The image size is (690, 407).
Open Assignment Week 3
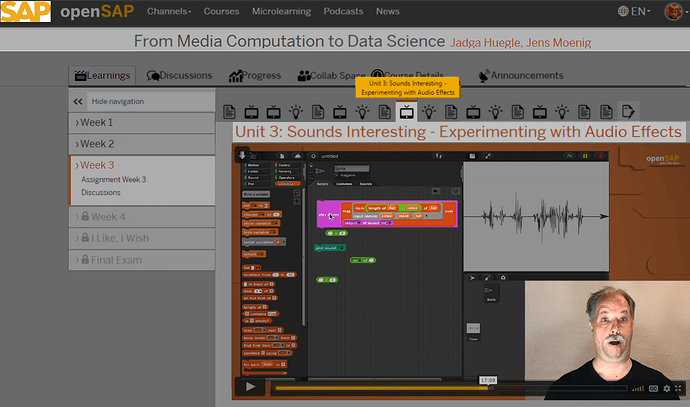pyautogui.click(x=114, y=180)
